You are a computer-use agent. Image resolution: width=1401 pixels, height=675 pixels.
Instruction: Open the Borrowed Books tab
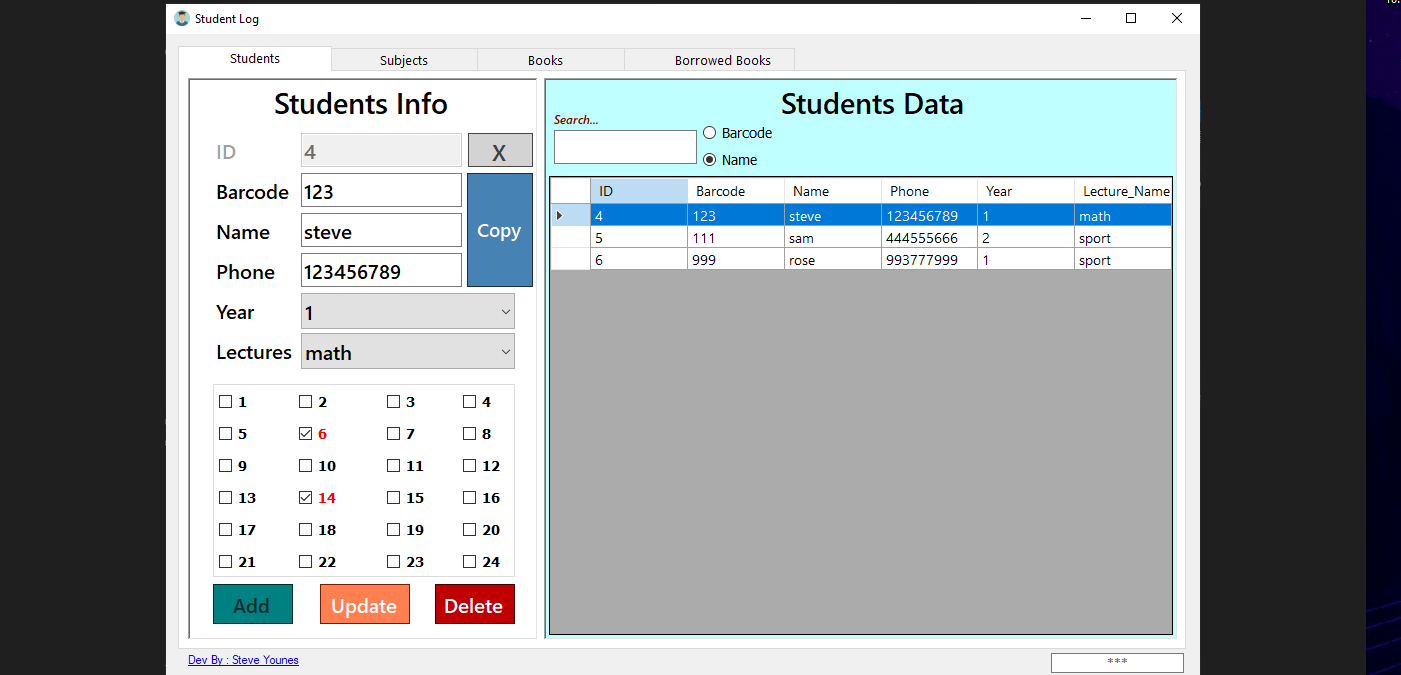tap(722, 60)
